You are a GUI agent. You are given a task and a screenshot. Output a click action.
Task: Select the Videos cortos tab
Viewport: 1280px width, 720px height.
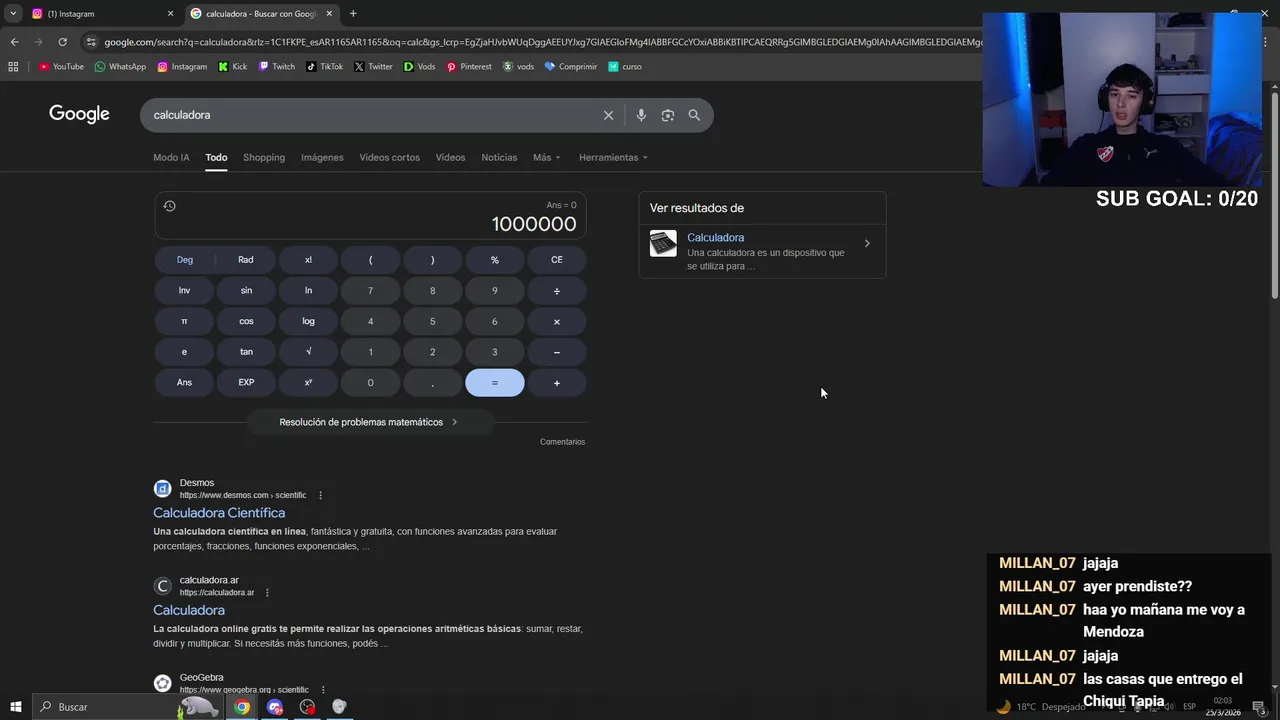click(390, 157)
